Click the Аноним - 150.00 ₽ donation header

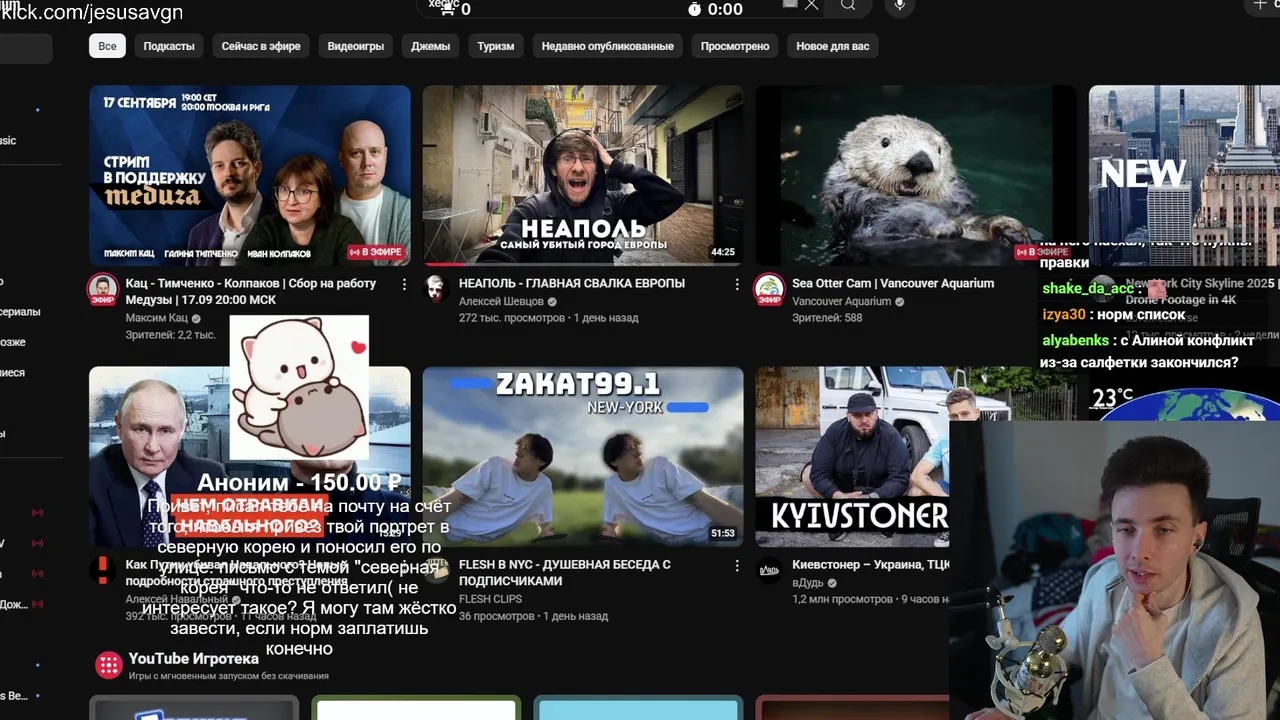click(299, 483)
